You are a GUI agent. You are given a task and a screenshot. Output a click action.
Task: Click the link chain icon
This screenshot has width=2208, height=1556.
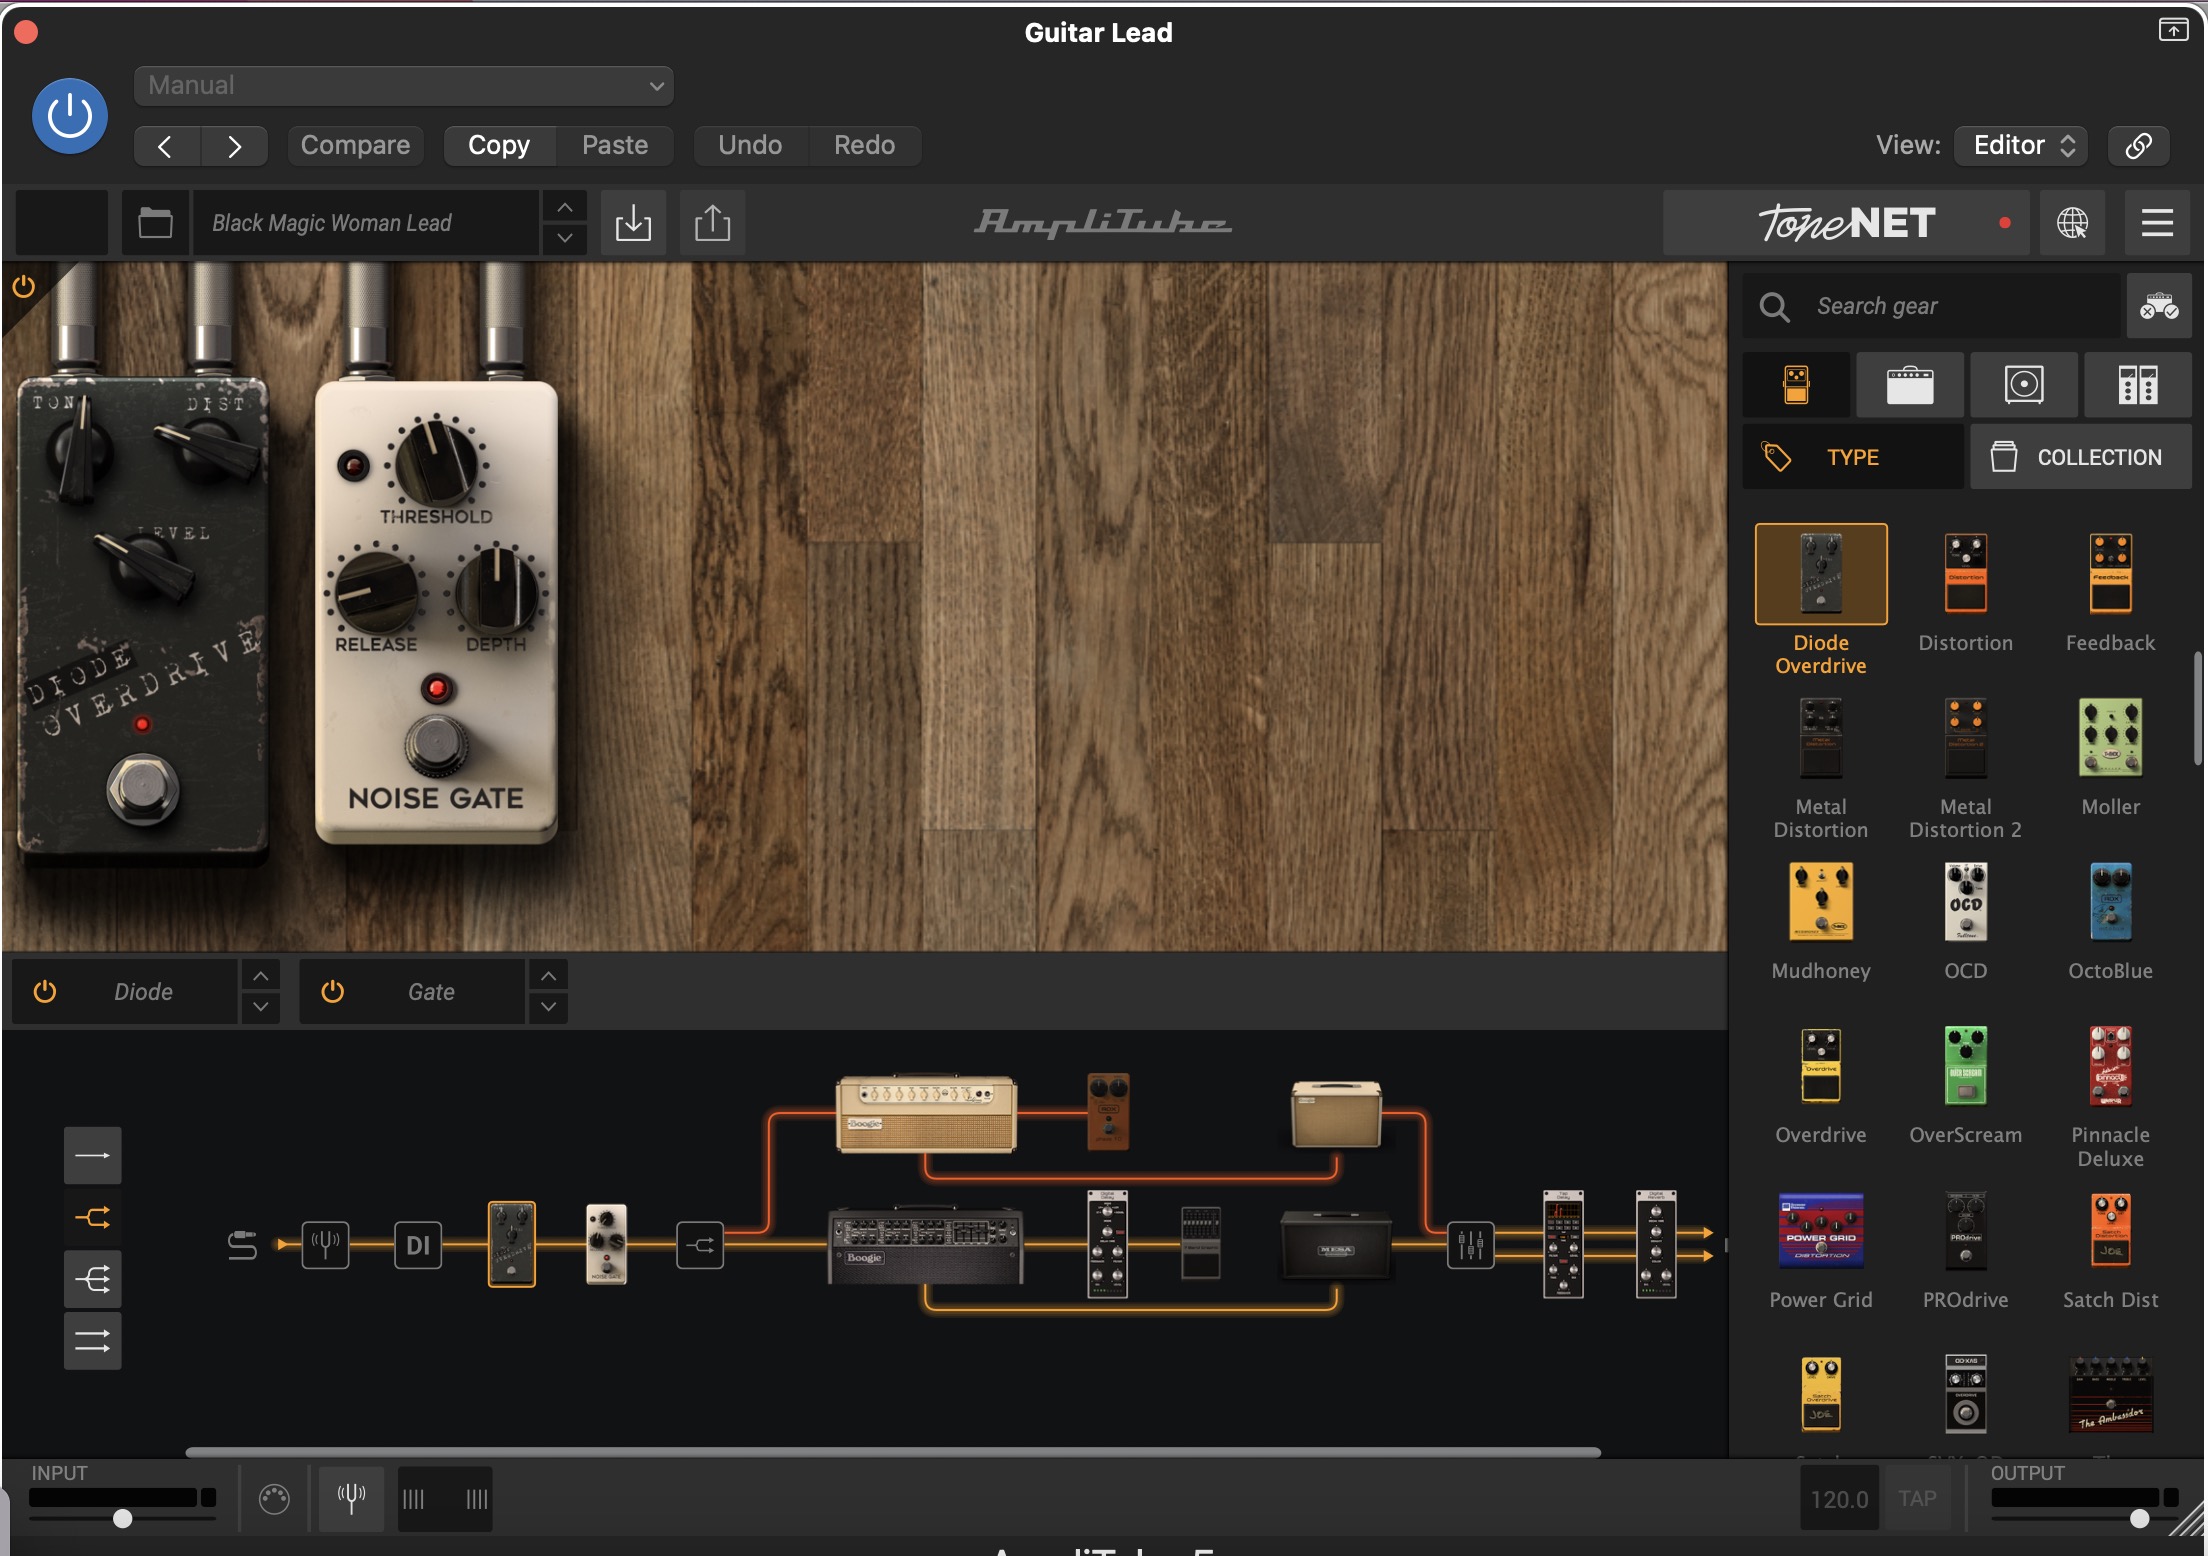pyautogui.click(x=2138, y=145)
